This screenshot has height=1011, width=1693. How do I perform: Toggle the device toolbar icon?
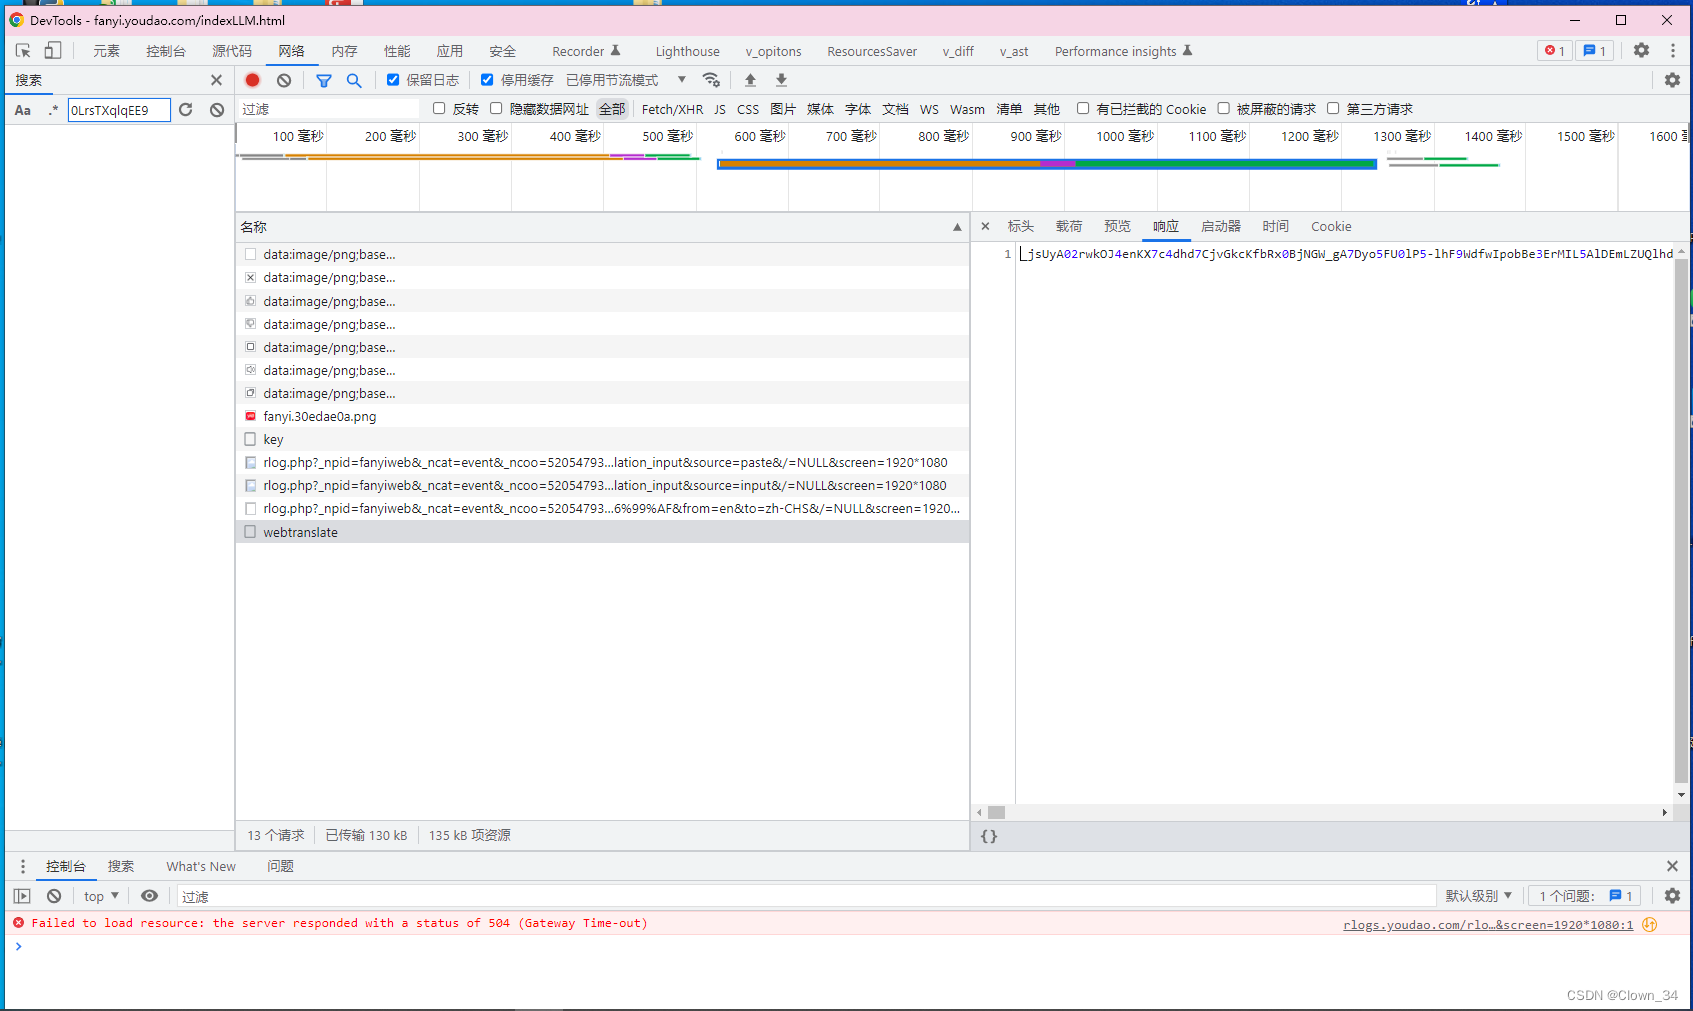(x=53, y=50)
